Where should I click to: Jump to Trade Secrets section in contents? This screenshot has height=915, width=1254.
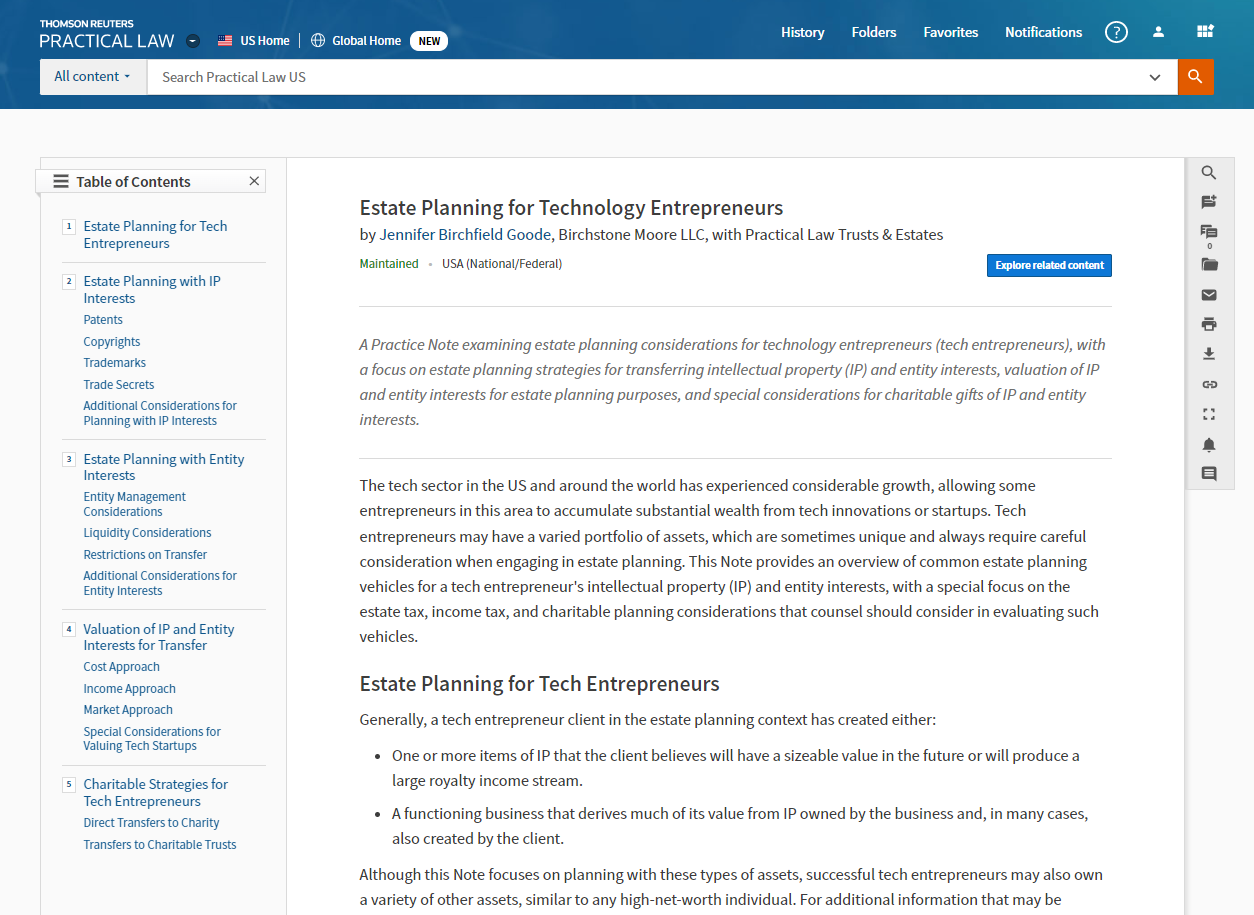pyautogui.click(x=119, y=385)
